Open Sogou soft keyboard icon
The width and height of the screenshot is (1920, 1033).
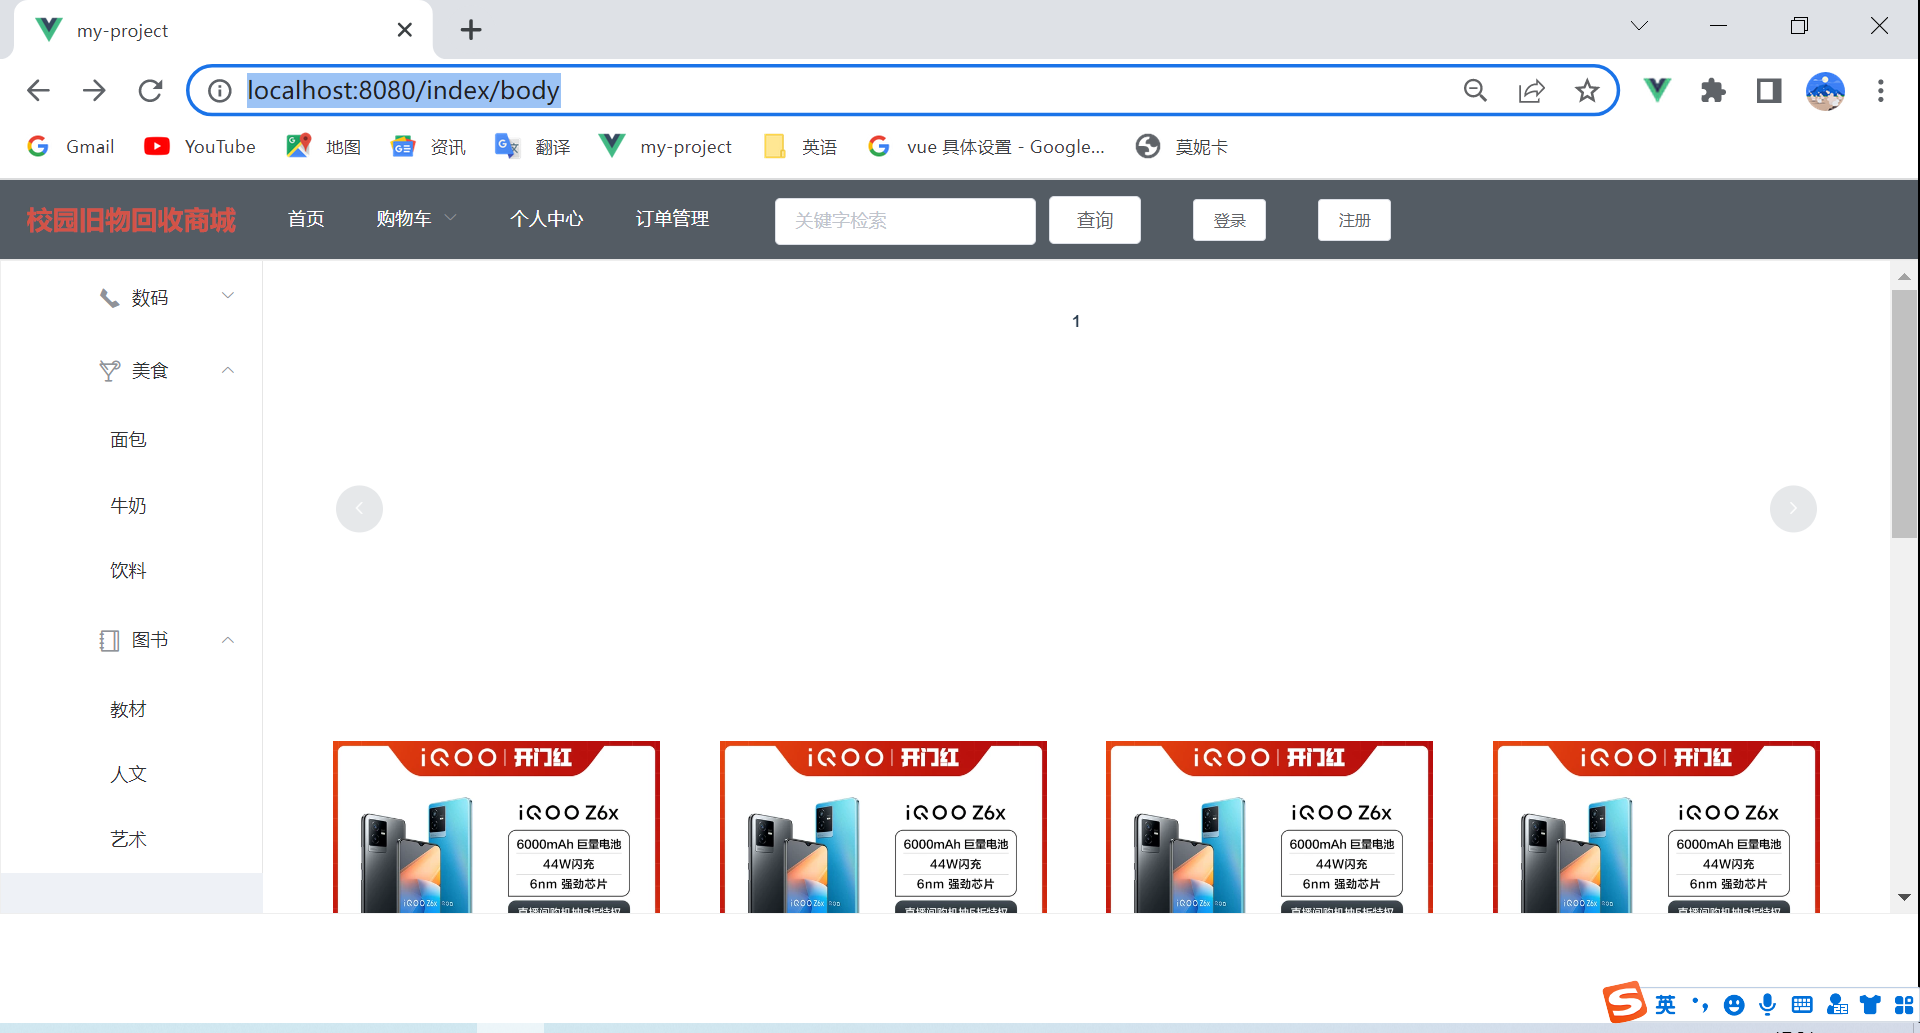1802,1005
